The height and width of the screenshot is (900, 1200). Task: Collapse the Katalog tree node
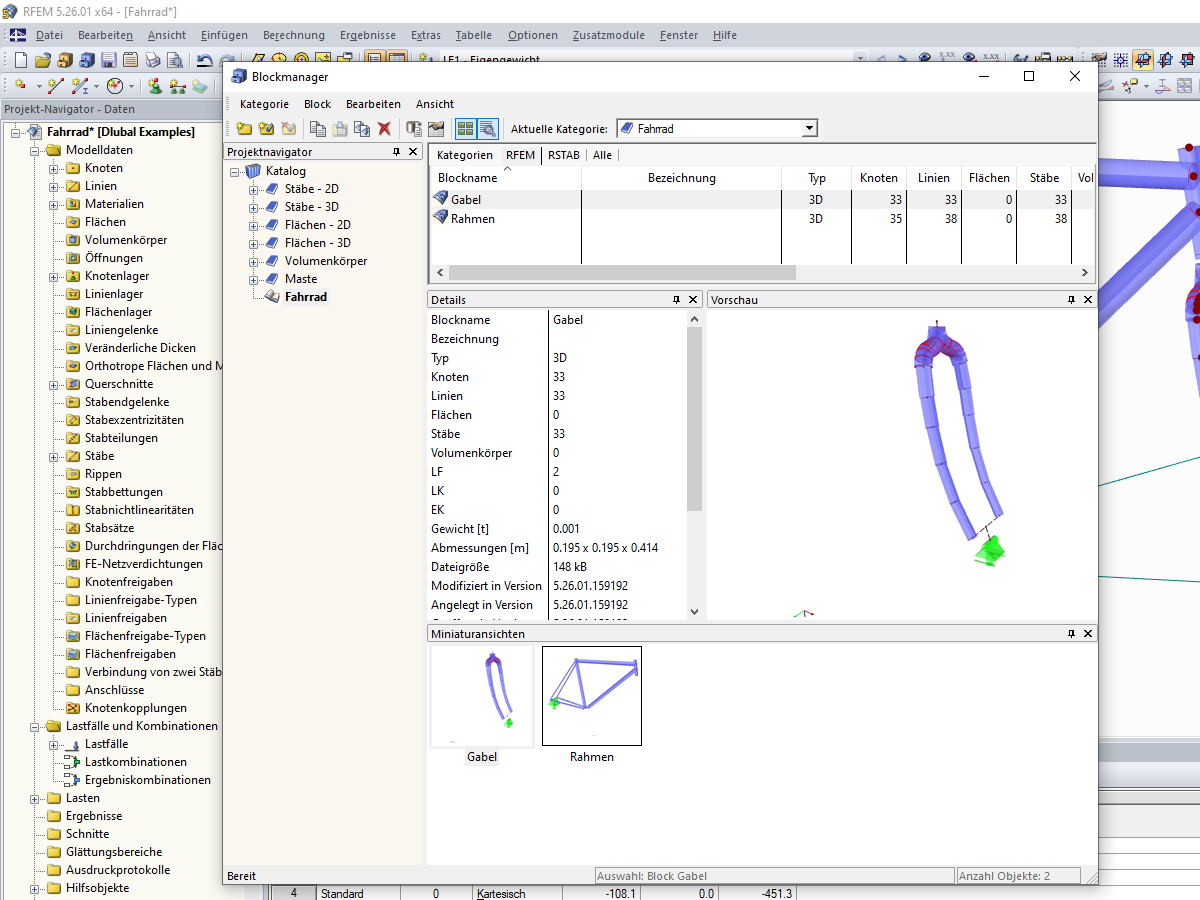236,171
